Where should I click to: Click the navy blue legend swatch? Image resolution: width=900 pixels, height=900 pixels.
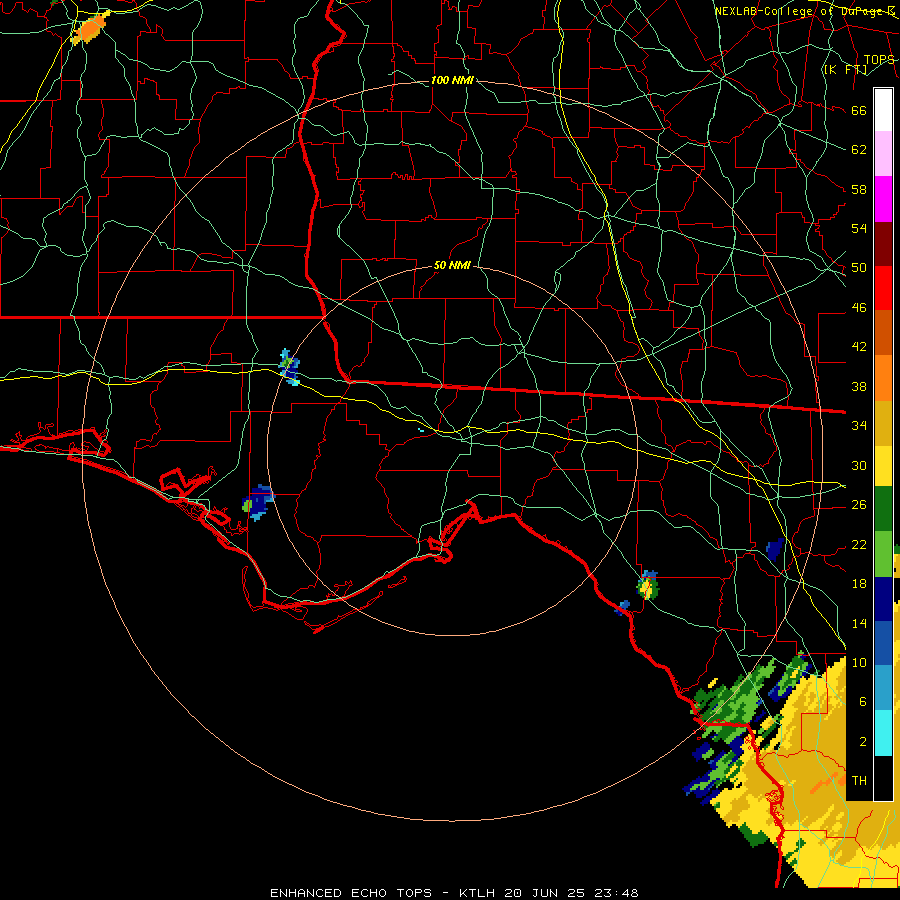pyautogui.click(x=883, y=599)
